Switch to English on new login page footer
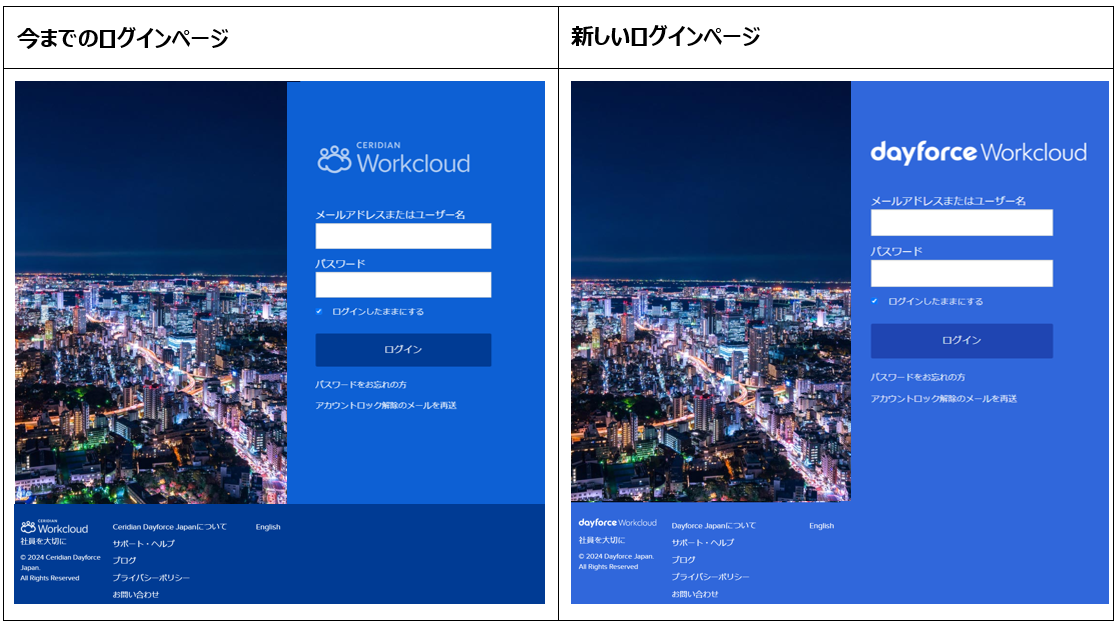Image resolution: width=1119 pixels, height=628 pixels. pyautogui.click(x=821, y=525)
